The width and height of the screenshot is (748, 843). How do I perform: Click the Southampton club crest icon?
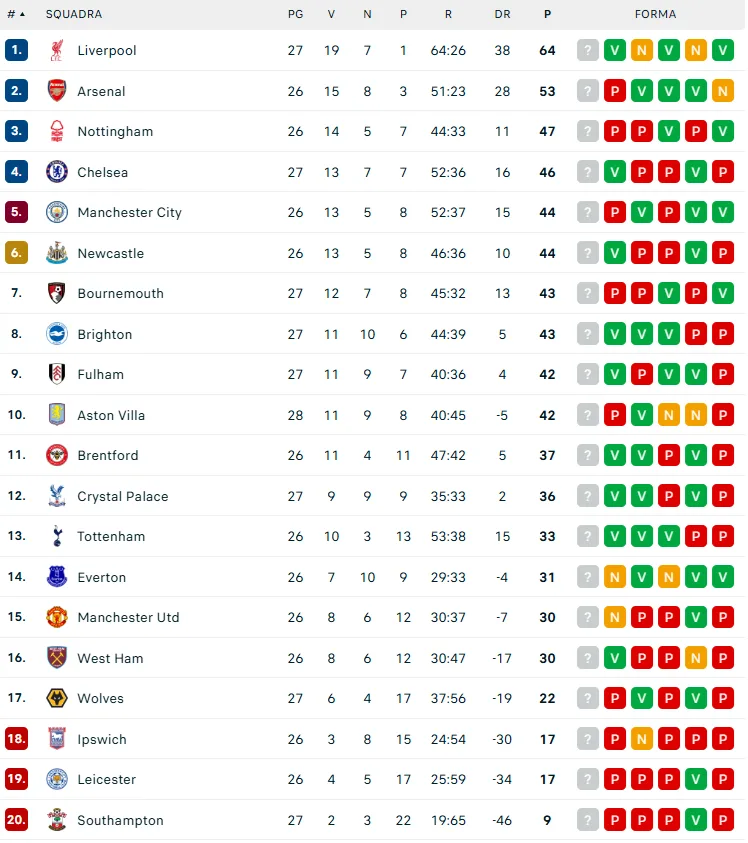[x=57, y=820]
